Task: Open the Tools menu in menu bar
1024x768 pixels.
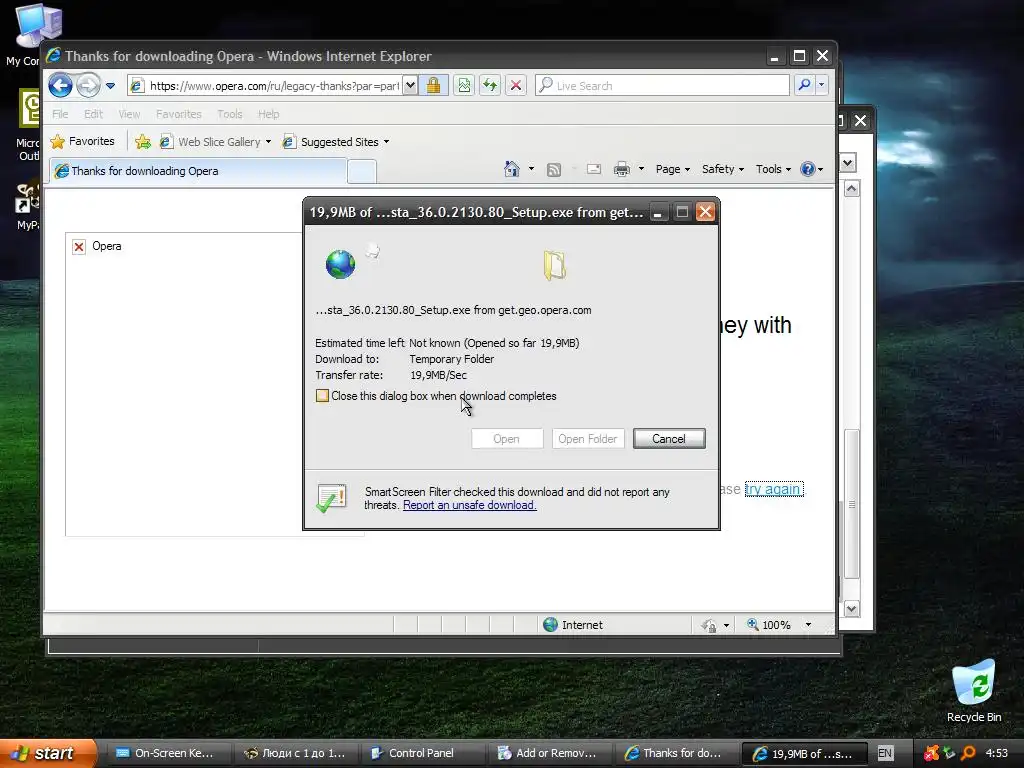Action: [x=229, y=114]
